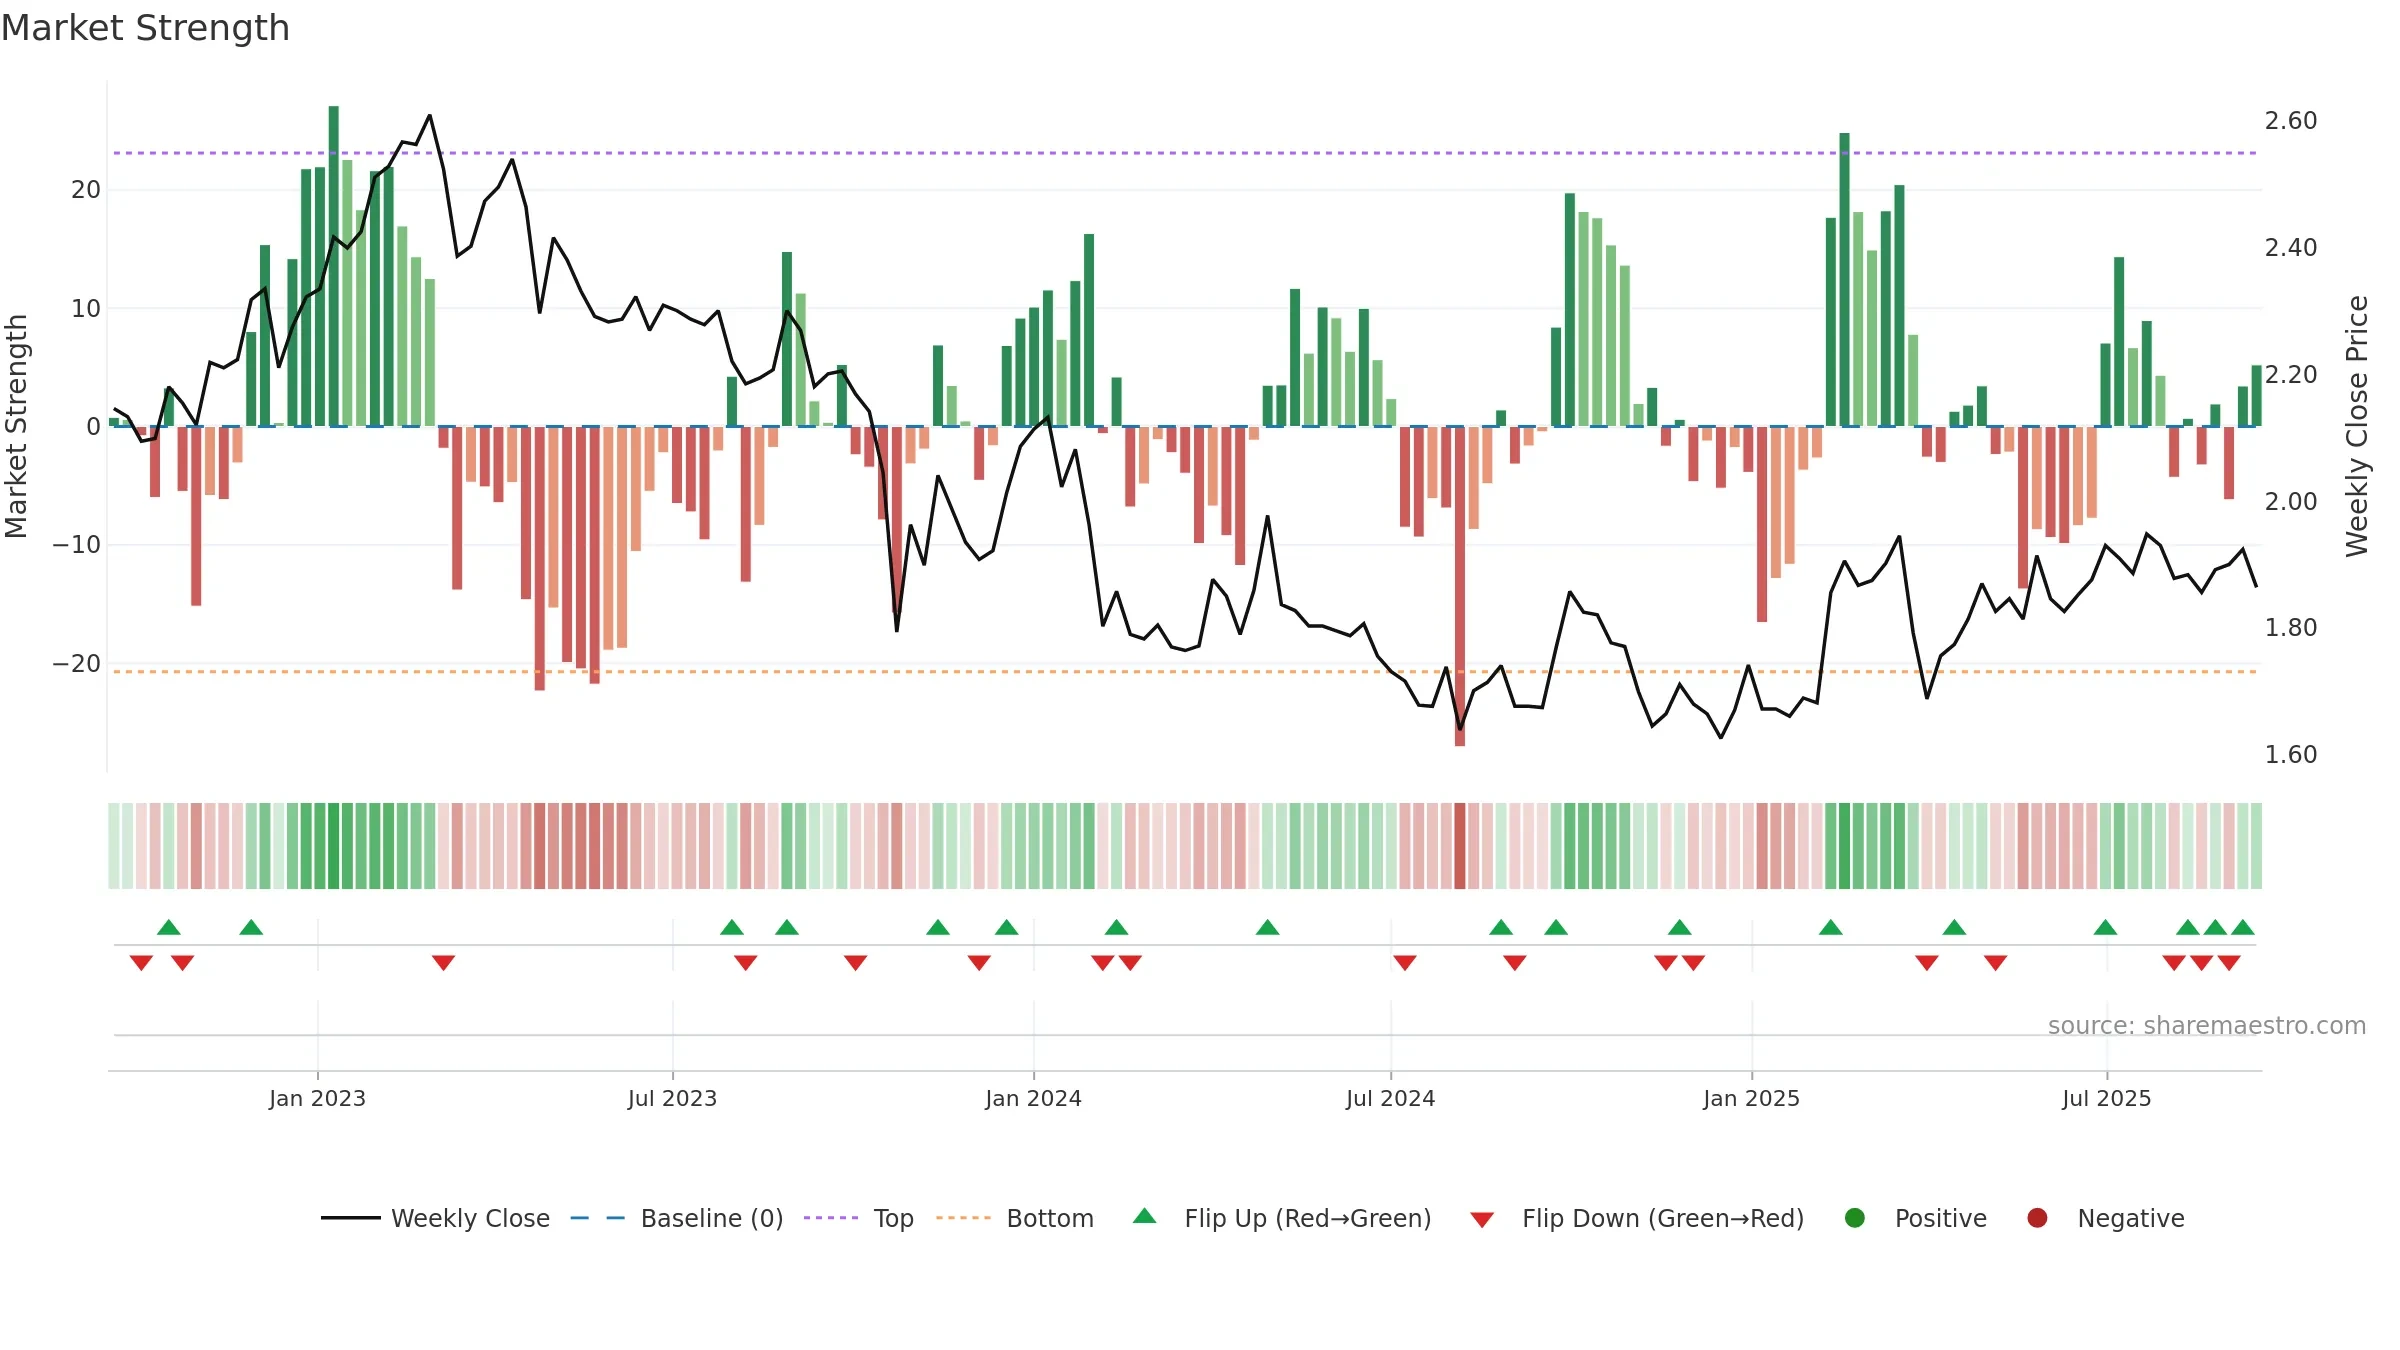The image size is (2400, 1350).
Task: Click the Jul 2023 x-axis label
Action: coord(672,1098)
